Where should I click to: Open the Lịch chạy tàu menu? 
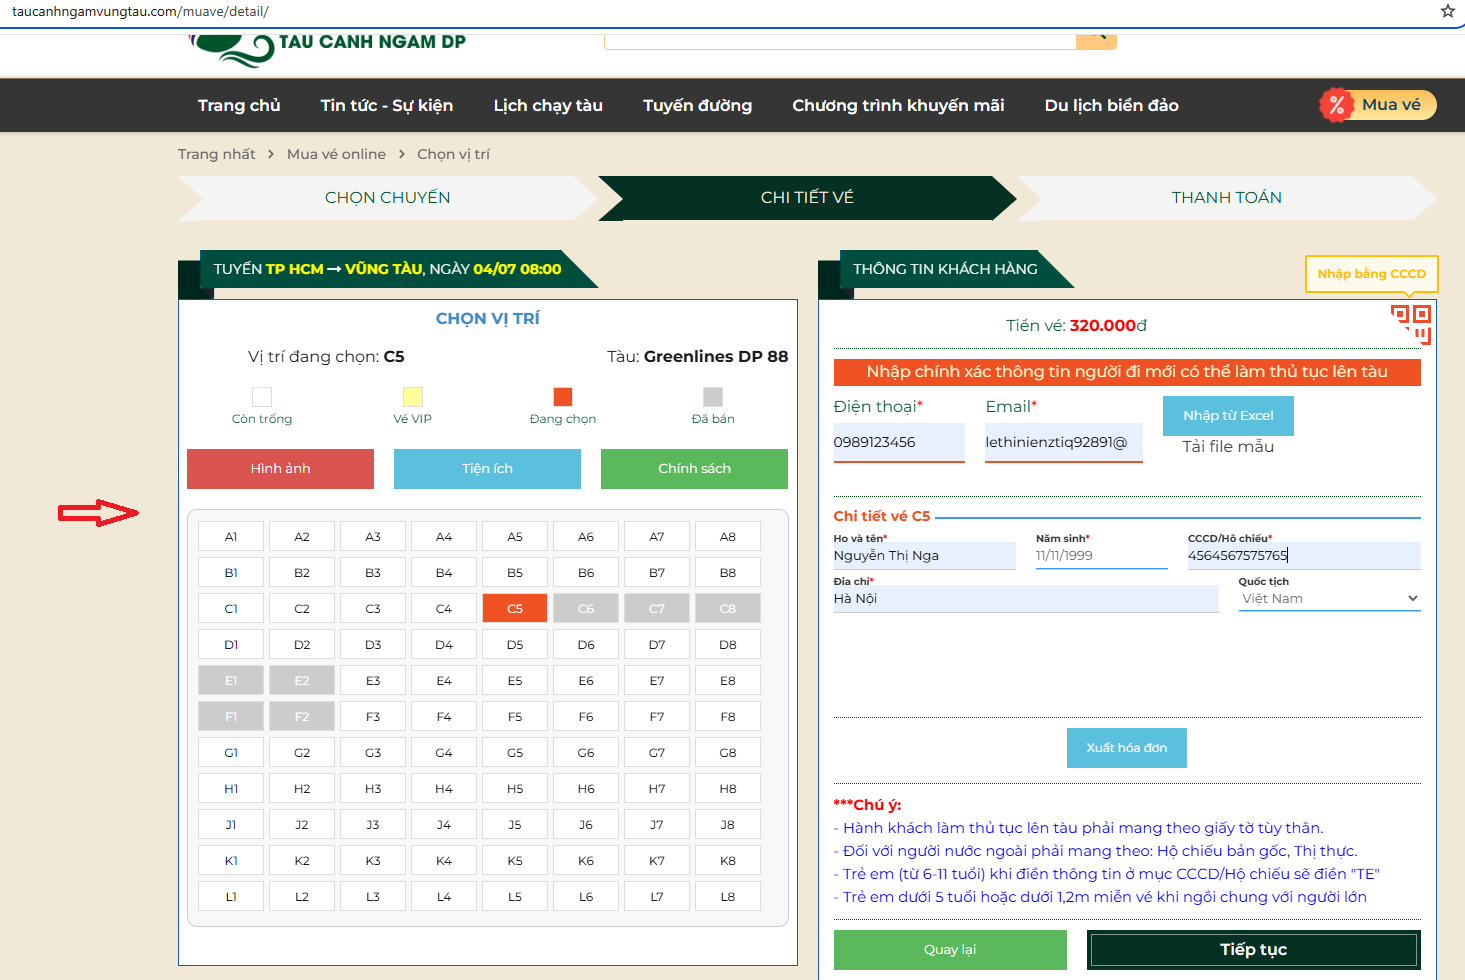pos(548,105)
